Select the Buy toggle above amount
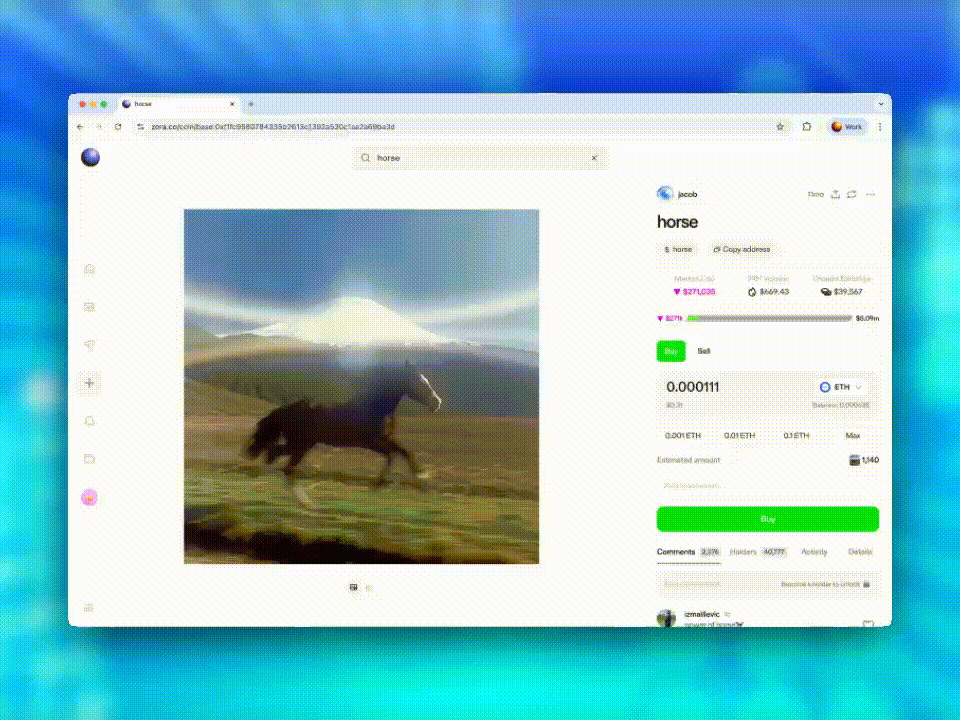The width and height of the screenshot is (960, 720). tap(671, 351)
